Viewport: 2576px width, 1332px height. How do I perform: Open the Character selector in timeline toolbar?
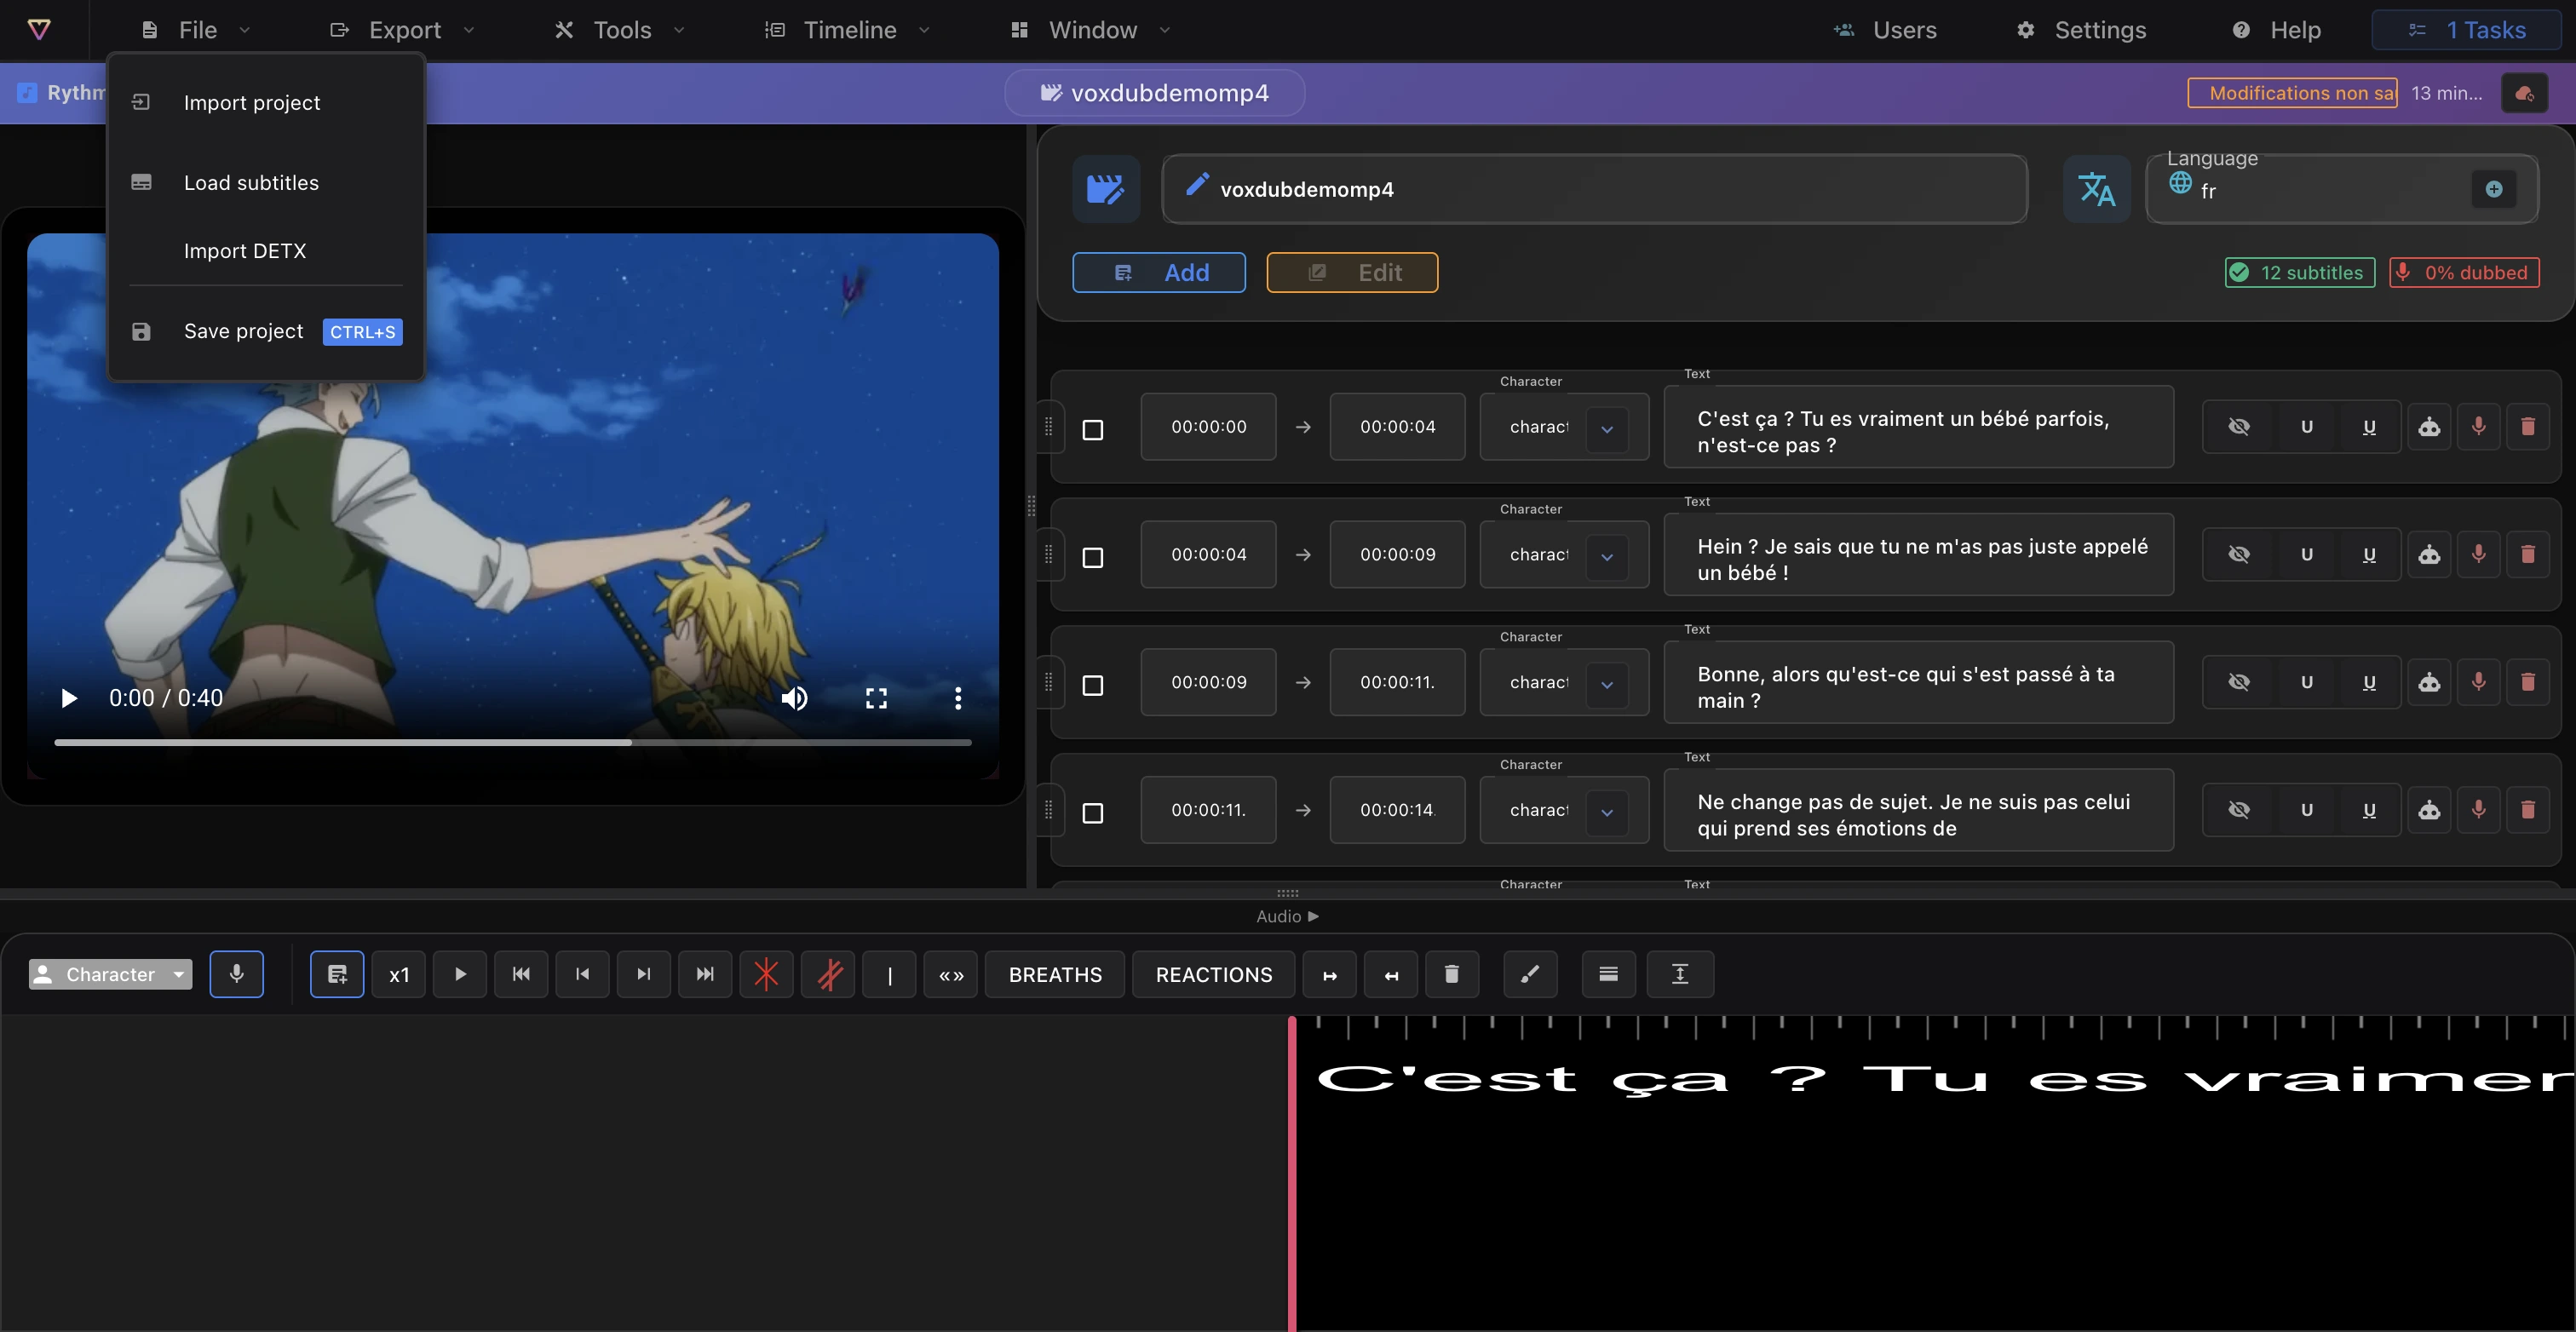[110, 974]
